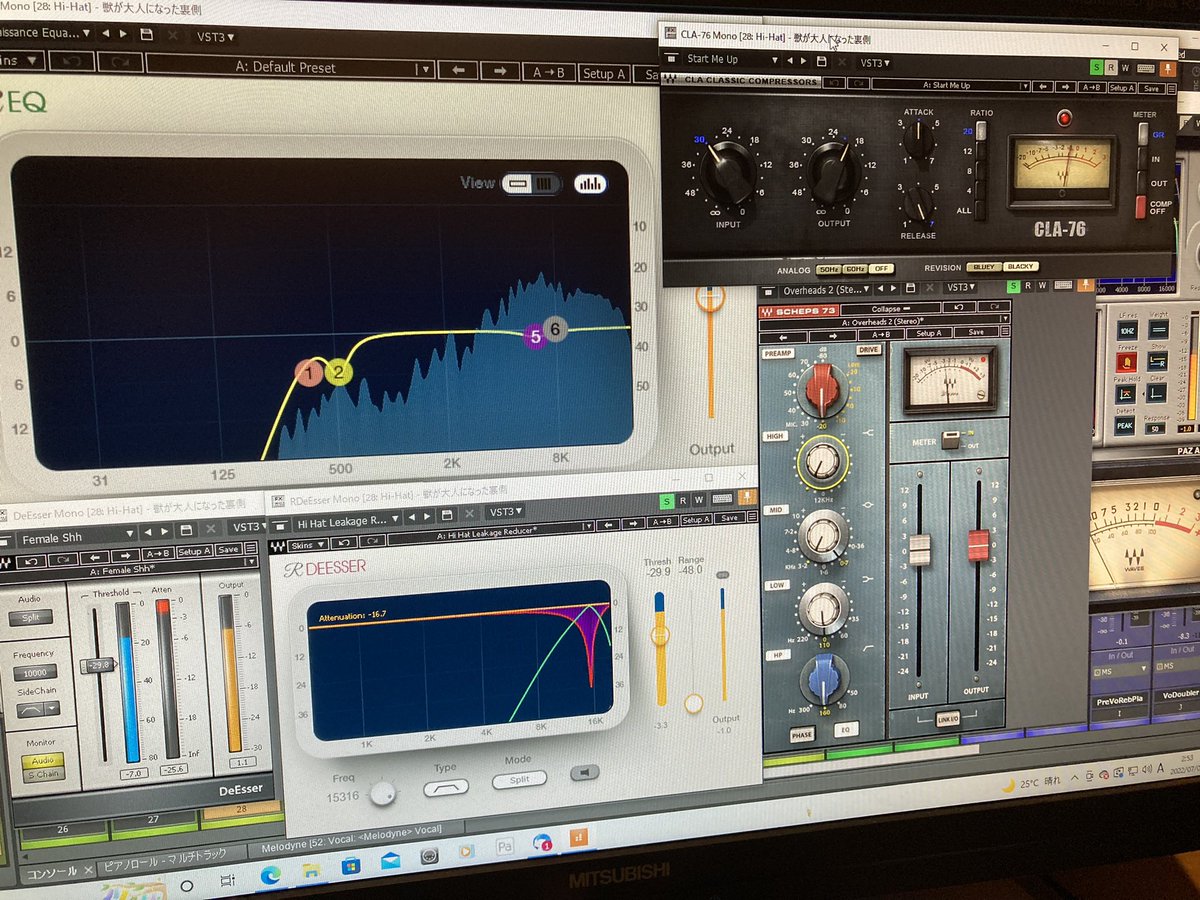This screenshot has width=1200, height=900.
Task: Click the DeEsser Threshold fader handle
Action: (98, 665)
